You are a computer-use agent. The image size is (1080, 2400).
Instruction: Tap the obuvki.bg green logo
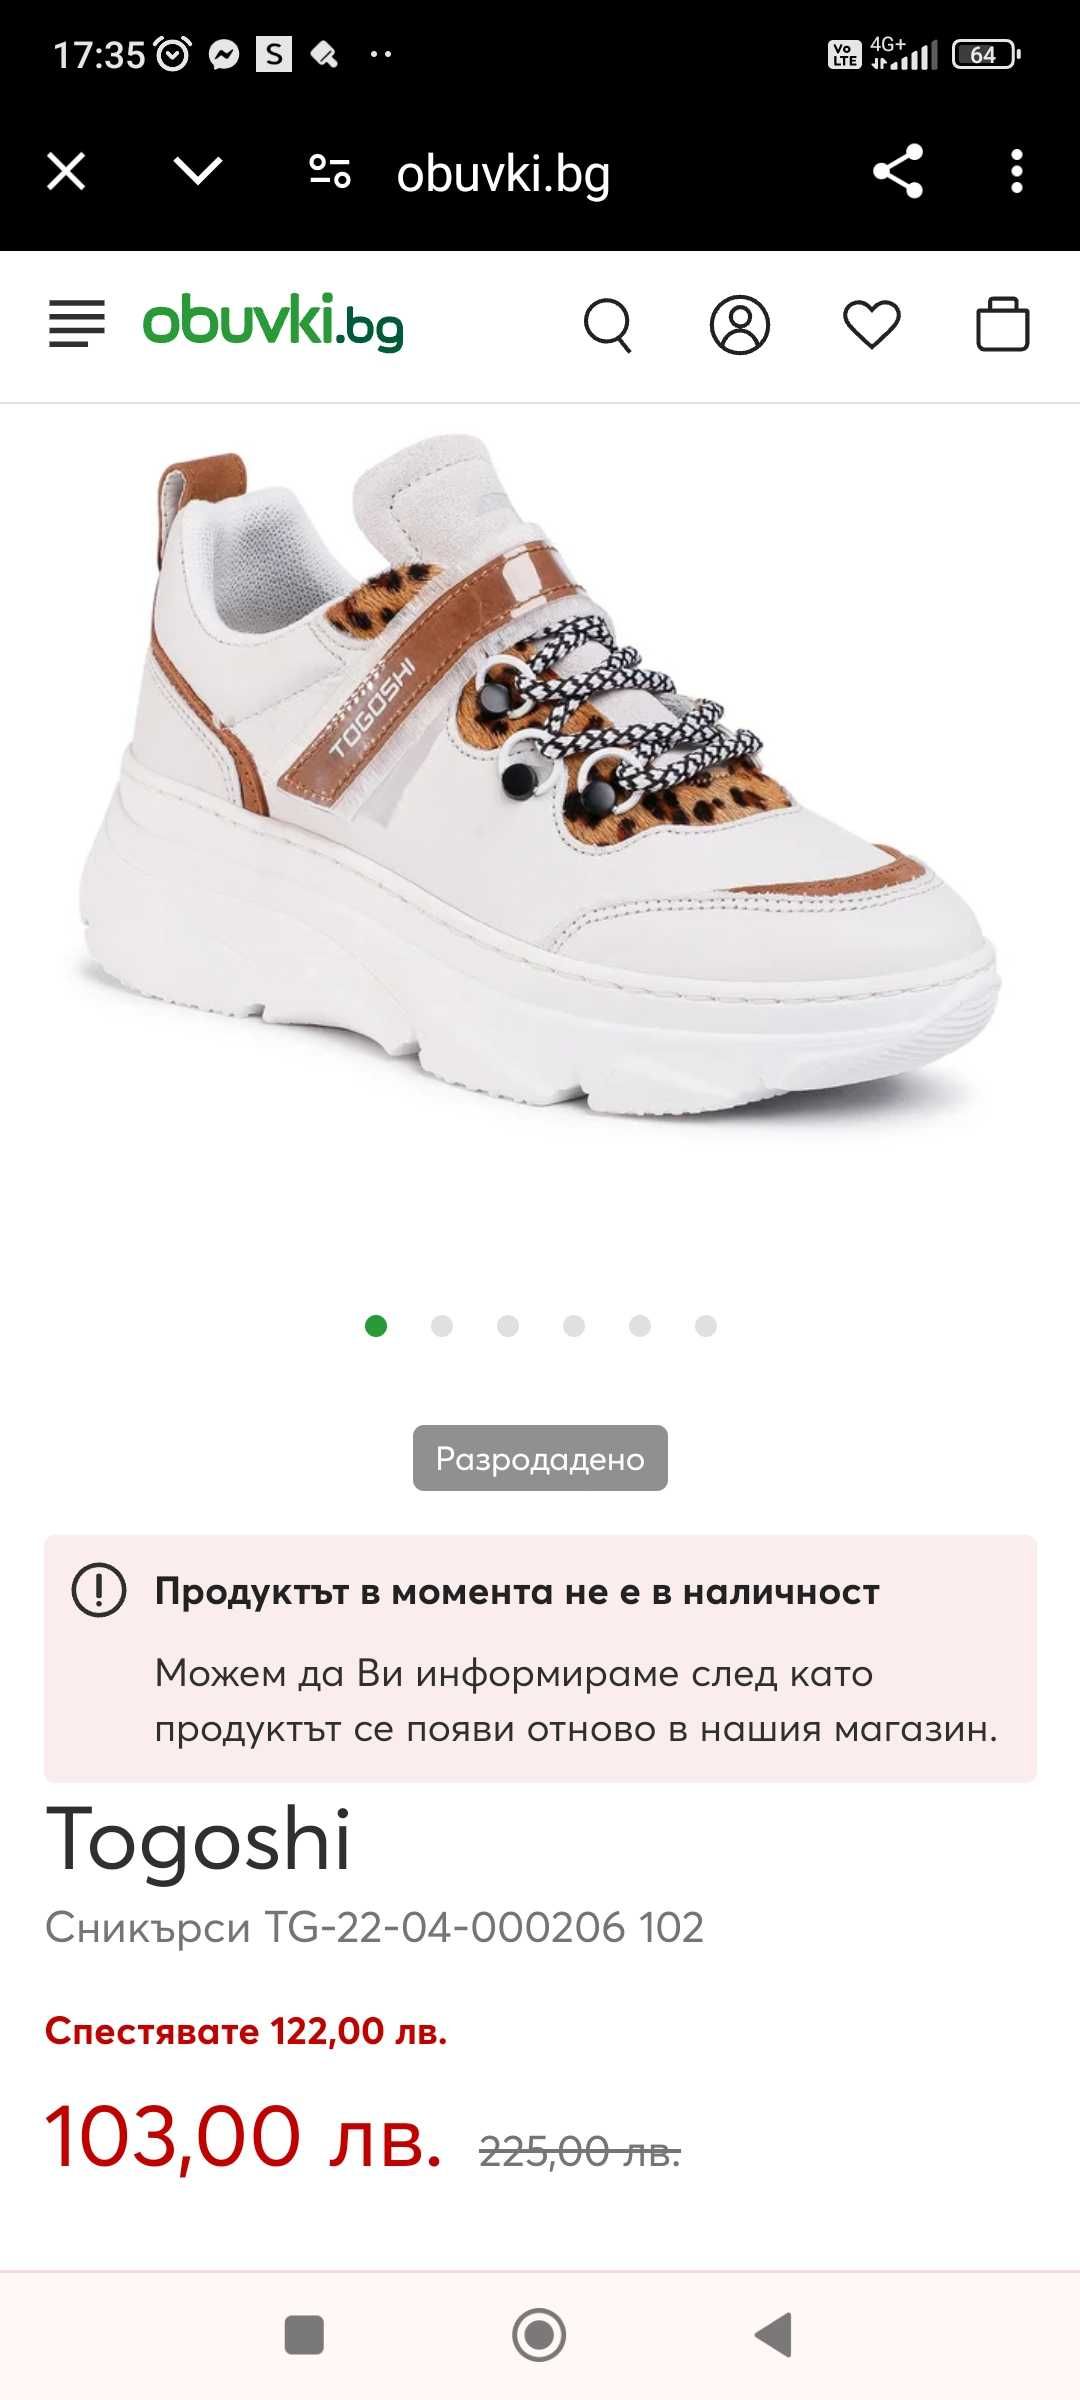tap(273, 323)
